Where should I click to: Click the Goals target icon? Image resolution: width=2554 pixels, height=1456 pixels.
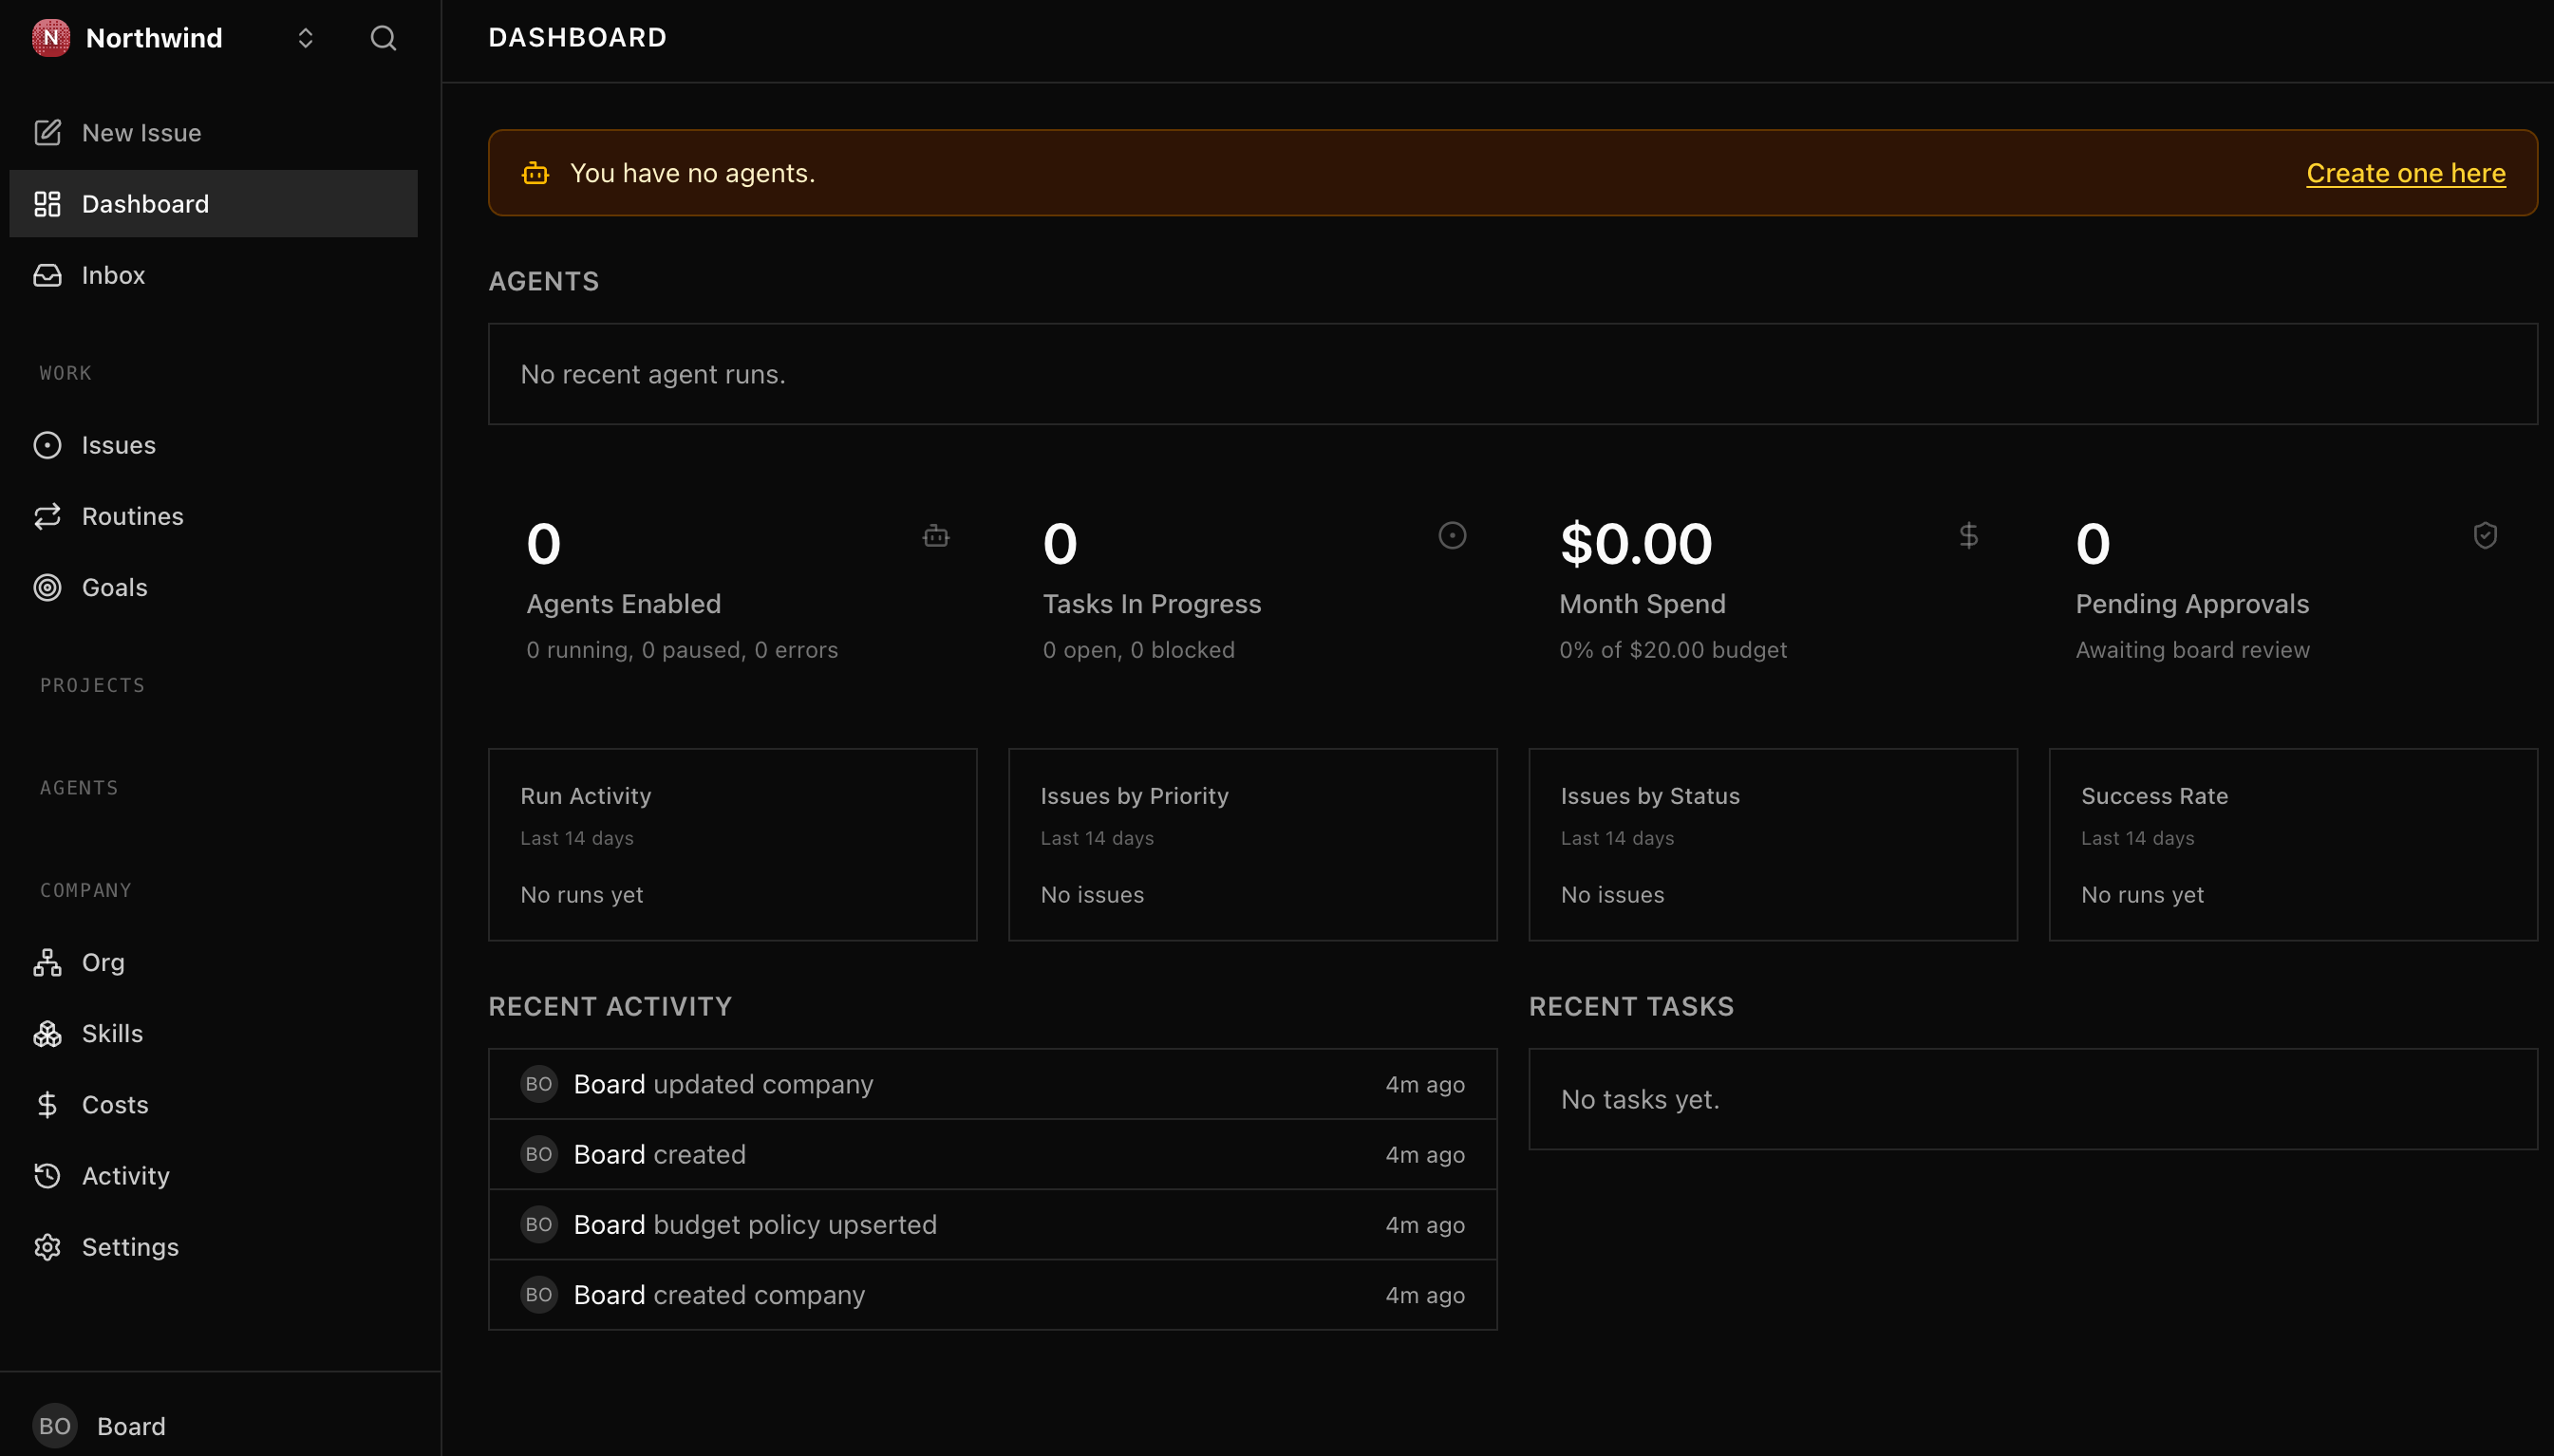47,587
